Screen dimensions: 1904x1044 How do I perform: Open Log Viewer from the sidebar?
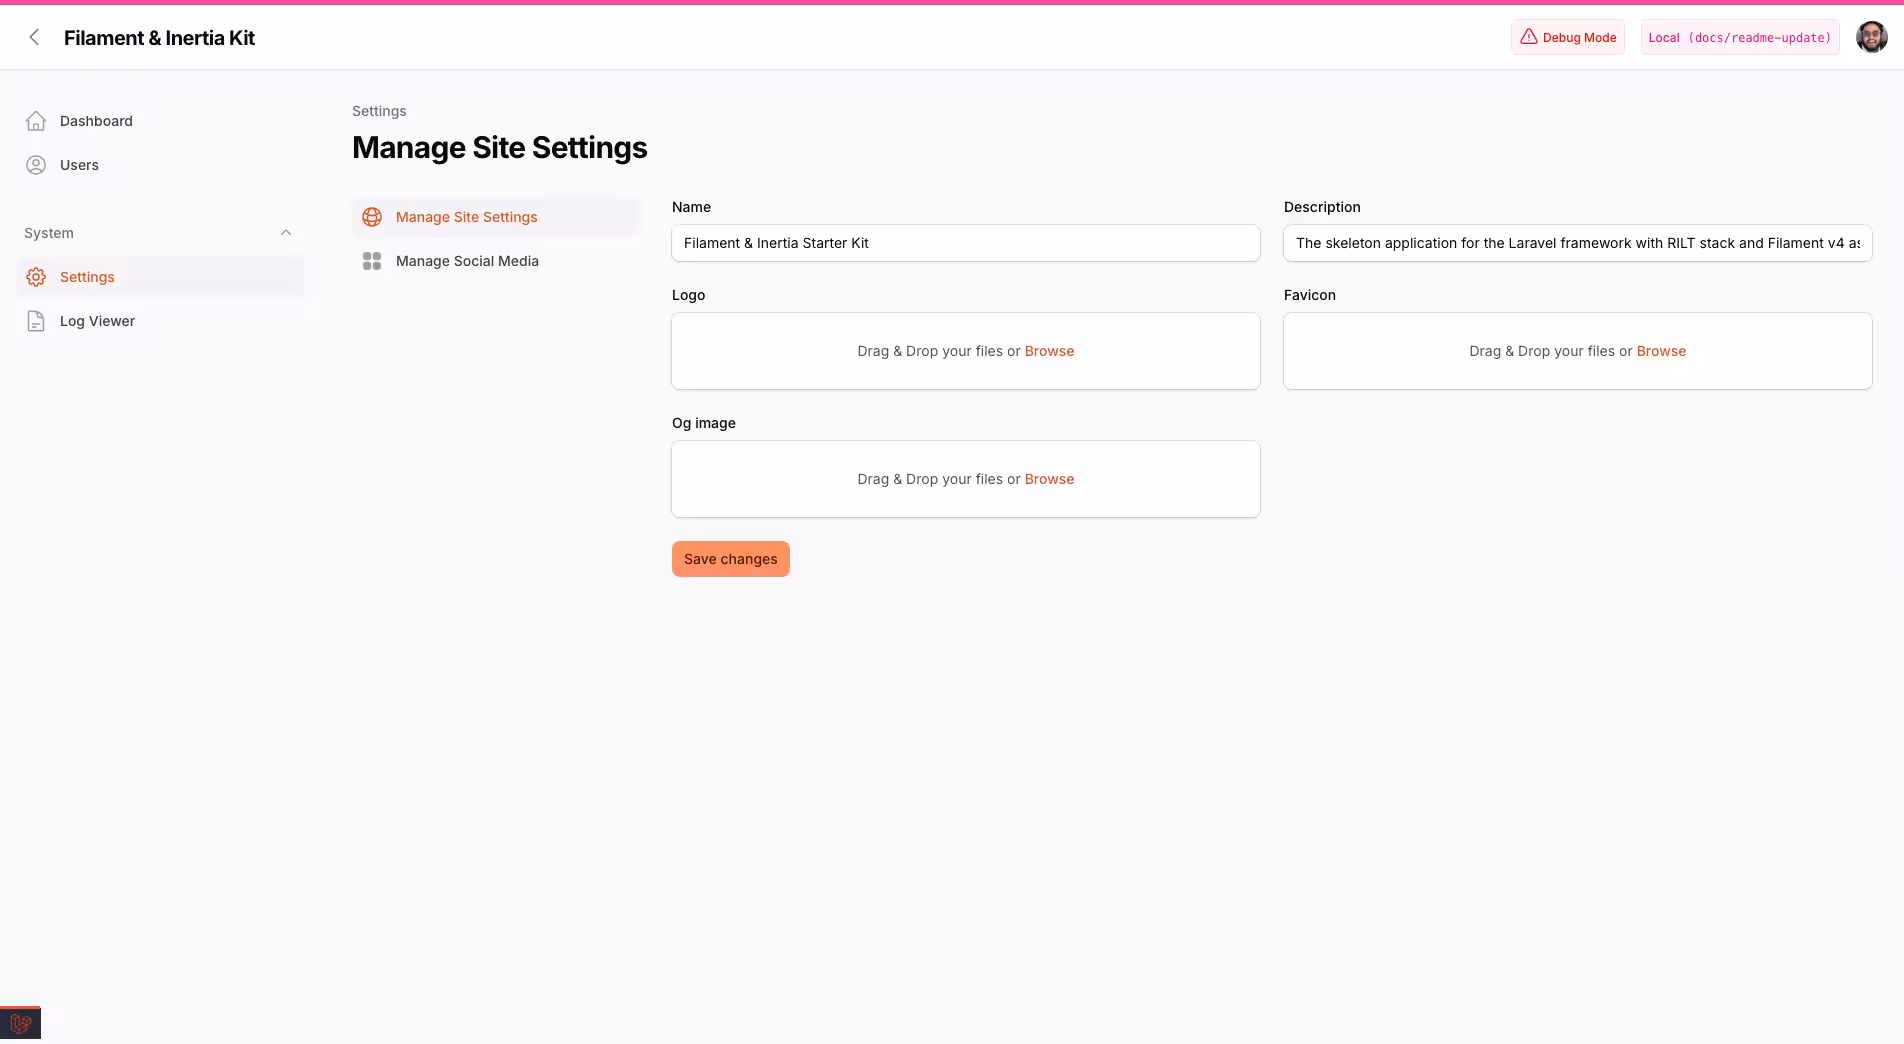point(160,321)
